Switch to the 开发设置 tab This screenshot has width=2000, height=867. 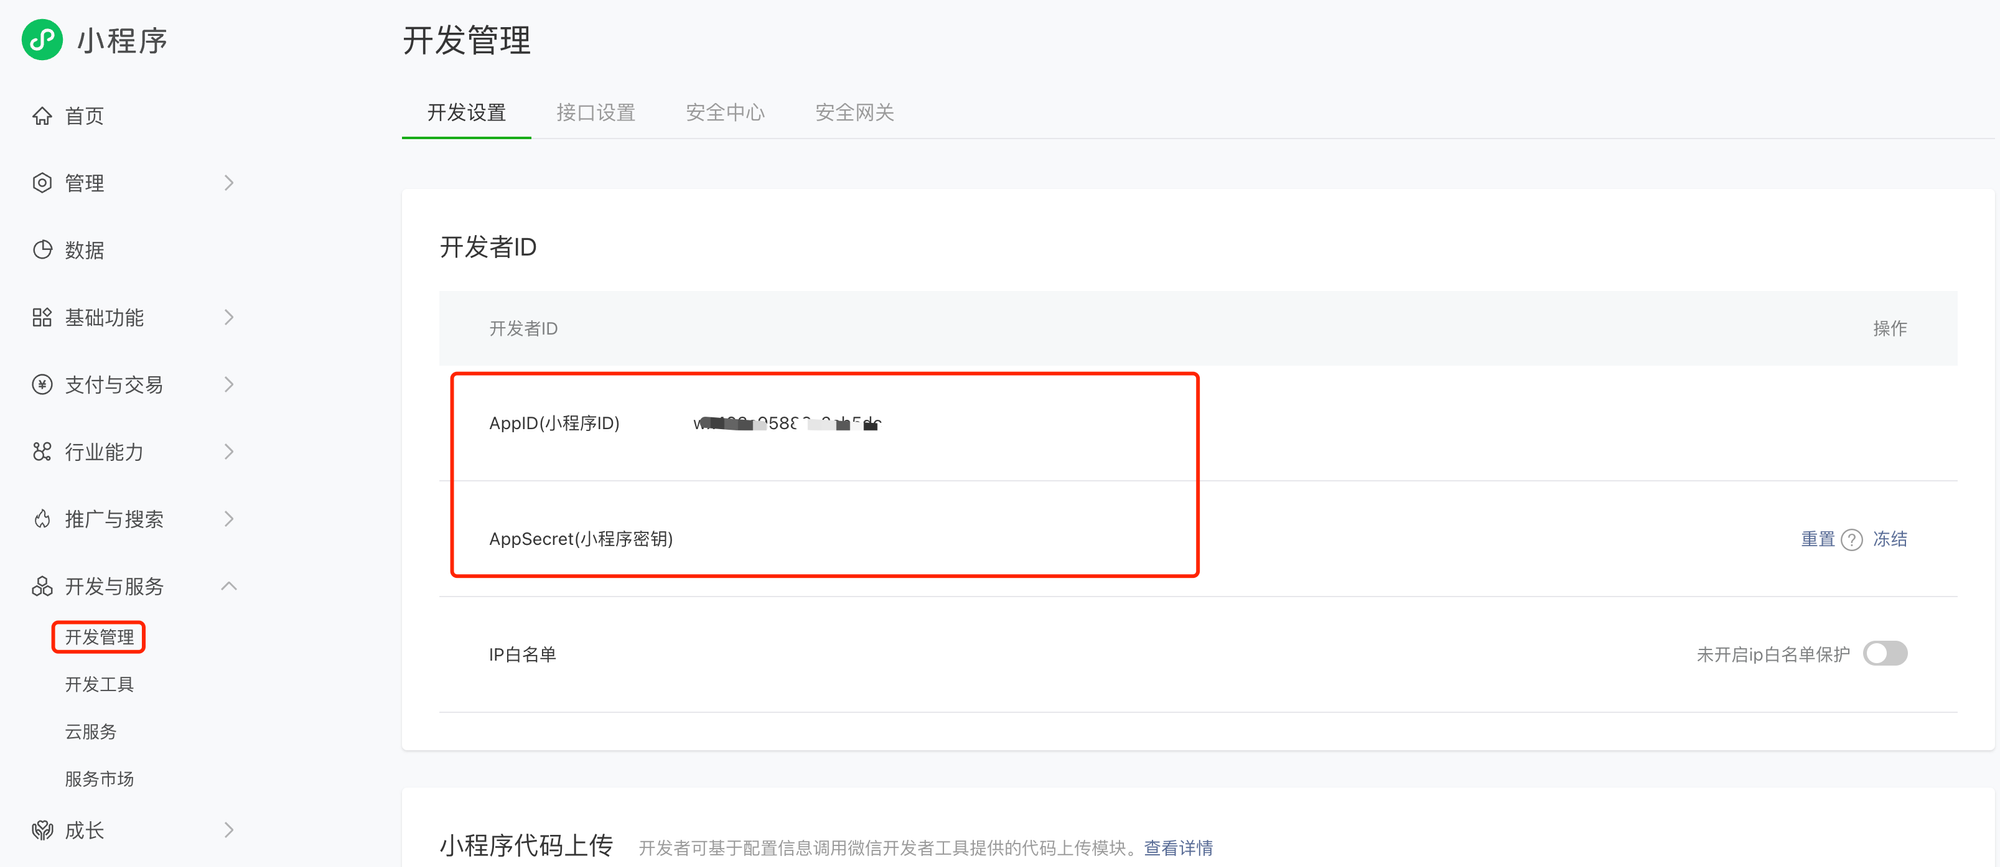point(466,113)
